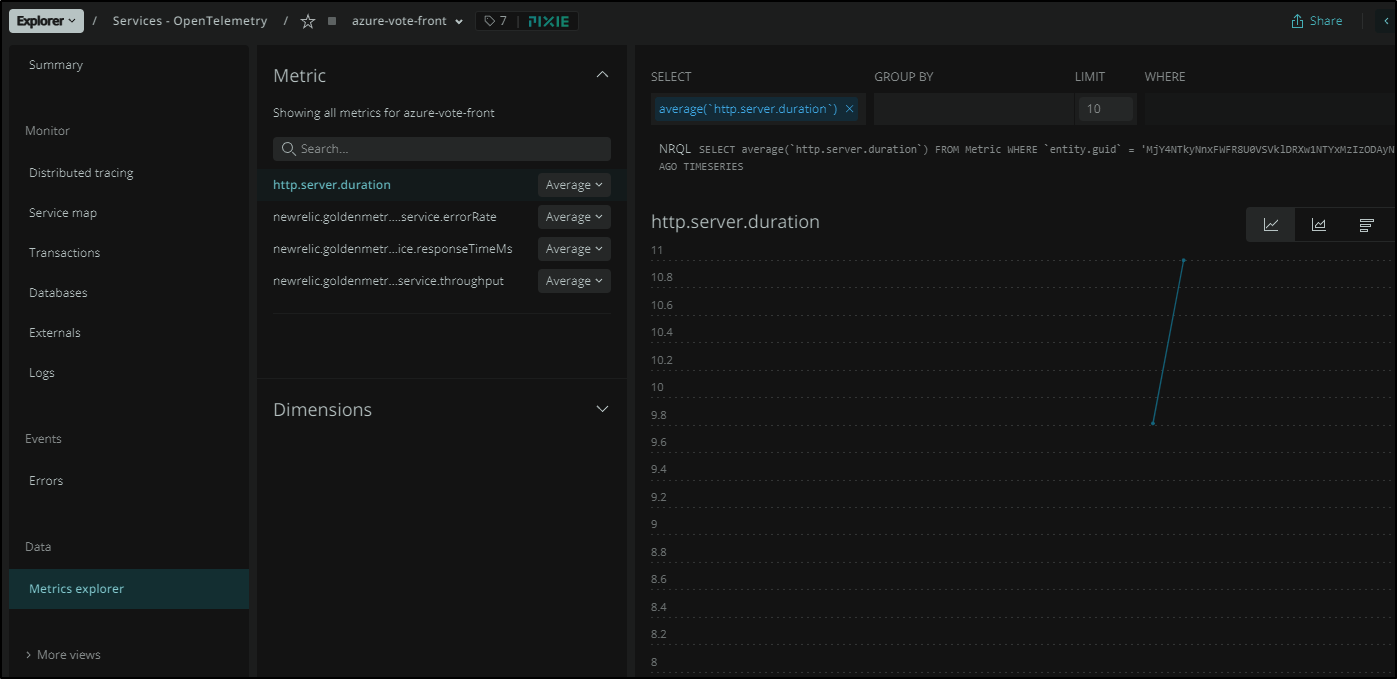
Task: Open the Average dropdown for service.errorRate
Action: (x=574, y=217)
